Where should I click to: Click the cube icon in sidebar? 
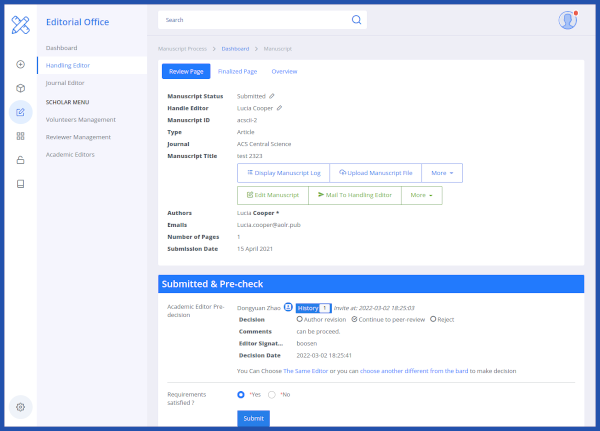point(20,88)
